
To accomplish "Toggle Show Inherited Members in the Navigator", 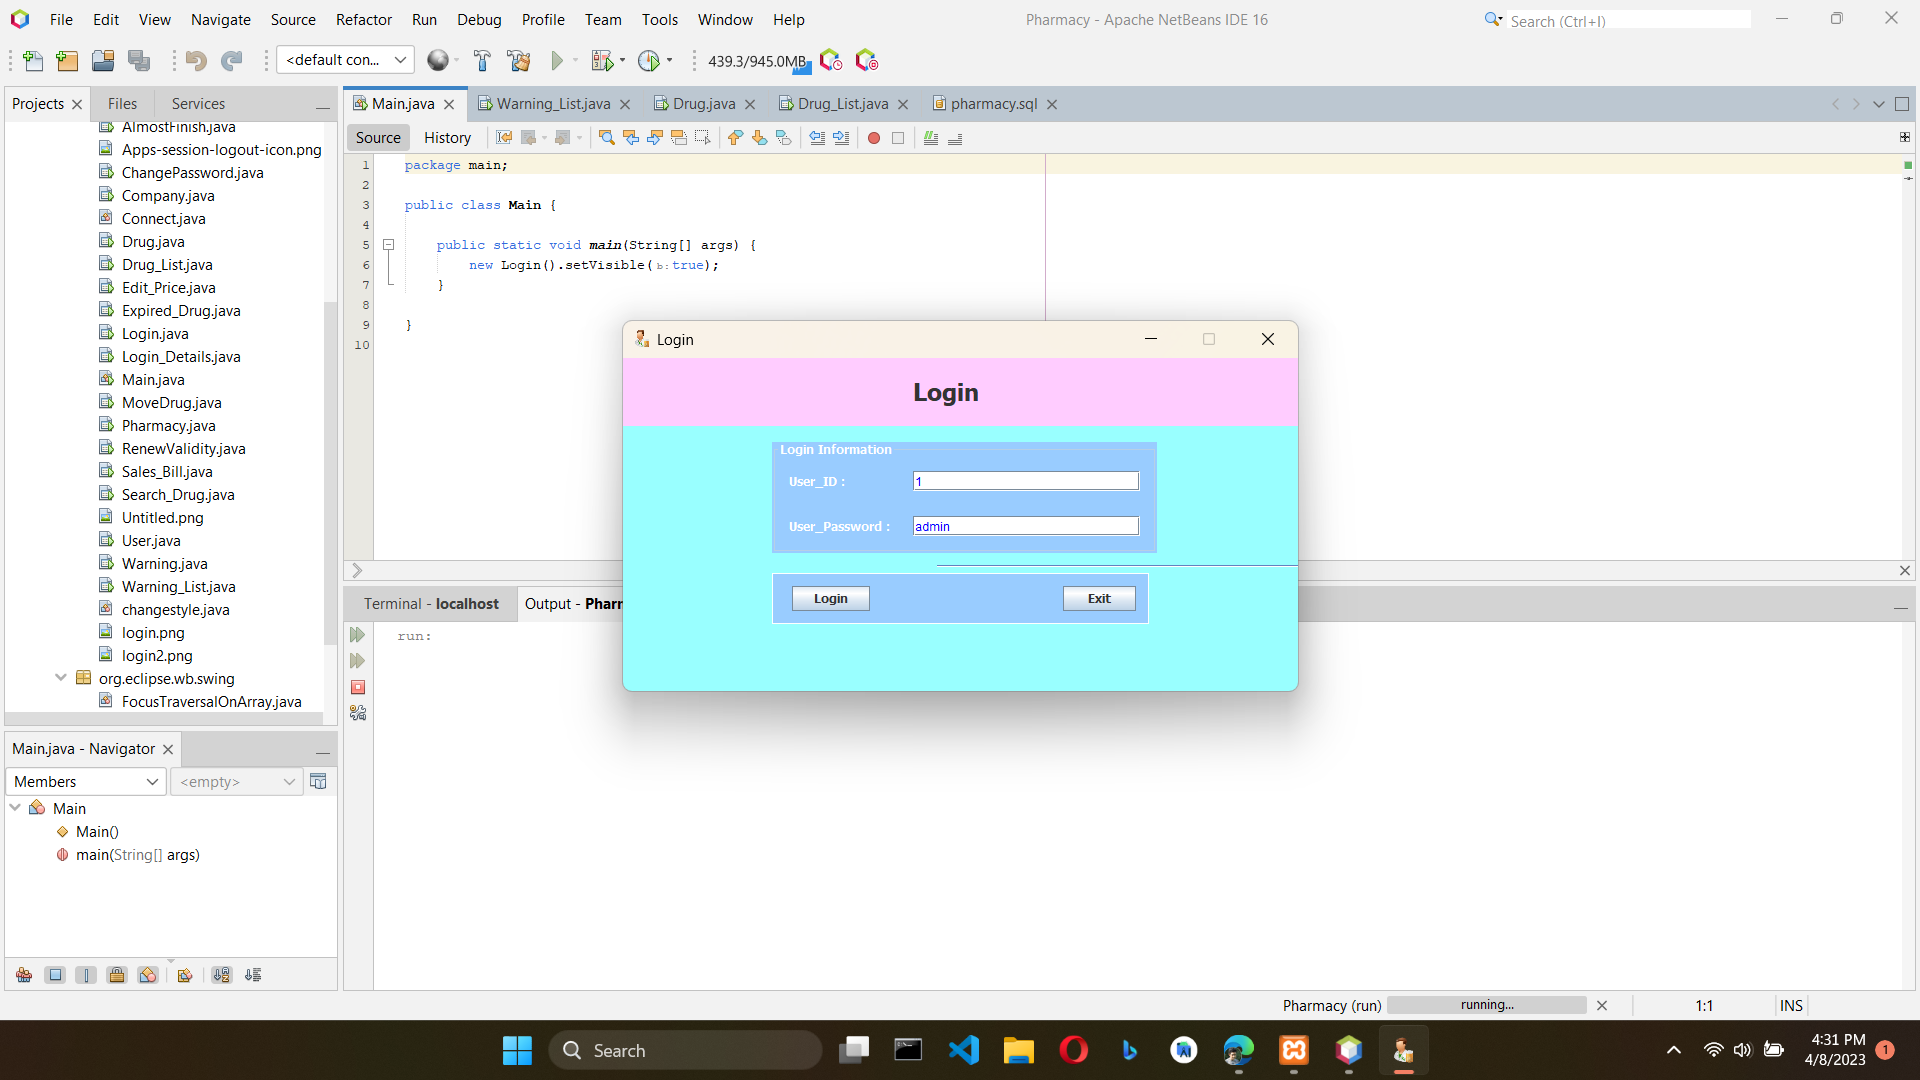I will click(x=24, y=975).
